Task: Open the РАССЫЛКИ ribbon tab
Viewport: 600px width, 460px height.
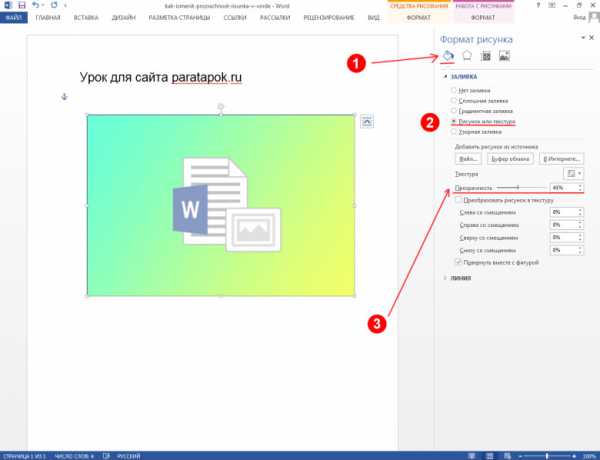Action: [275, 18]
